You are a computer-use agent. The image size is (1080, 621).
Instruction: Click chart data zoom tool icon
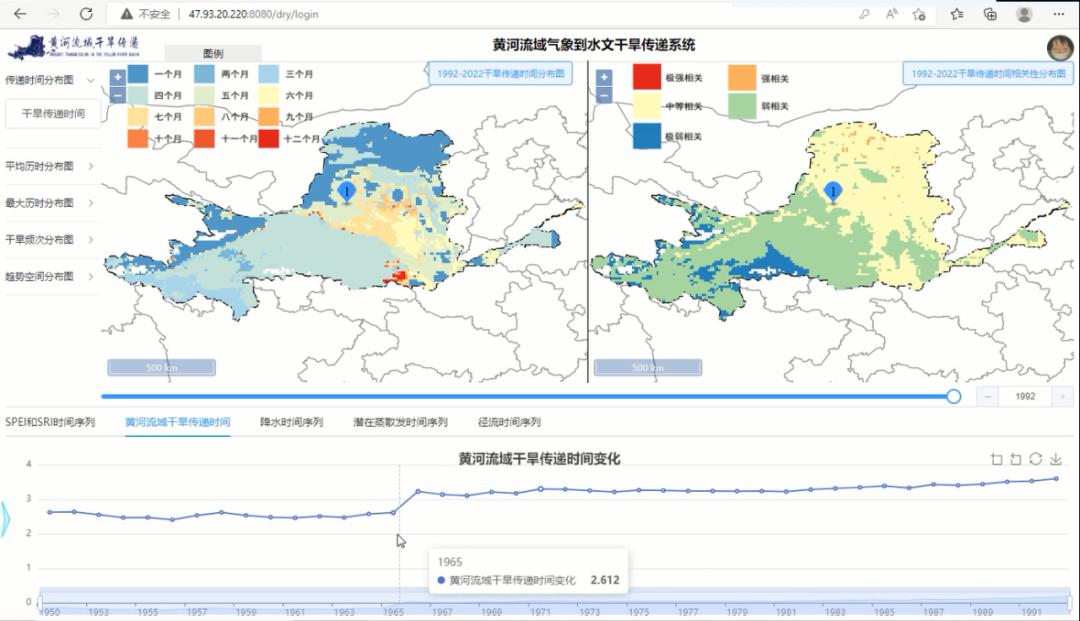click(x=997, y=459)
